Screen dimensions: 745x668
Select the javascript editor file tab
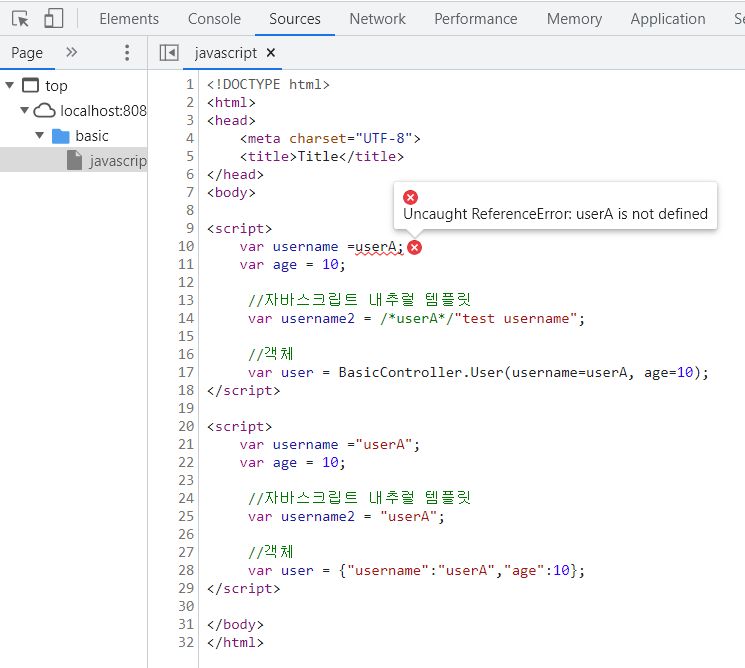click(x=226, y=53)
